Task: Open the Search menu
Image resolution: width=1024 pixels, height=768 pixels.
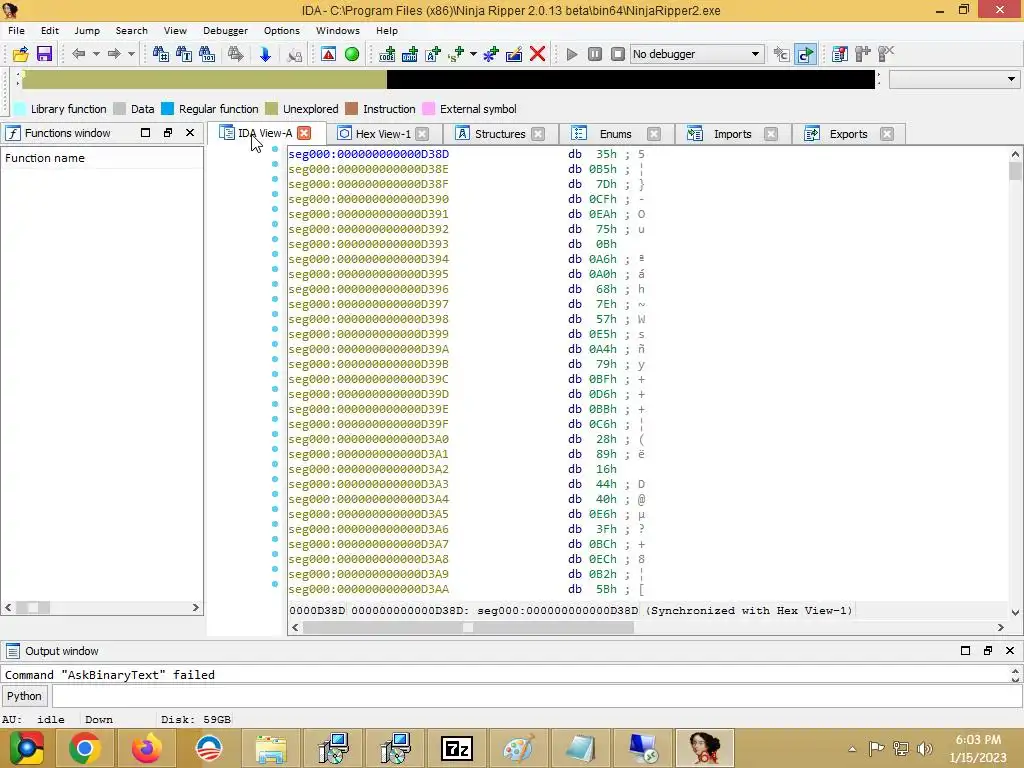Action: [x=131, y=31]
